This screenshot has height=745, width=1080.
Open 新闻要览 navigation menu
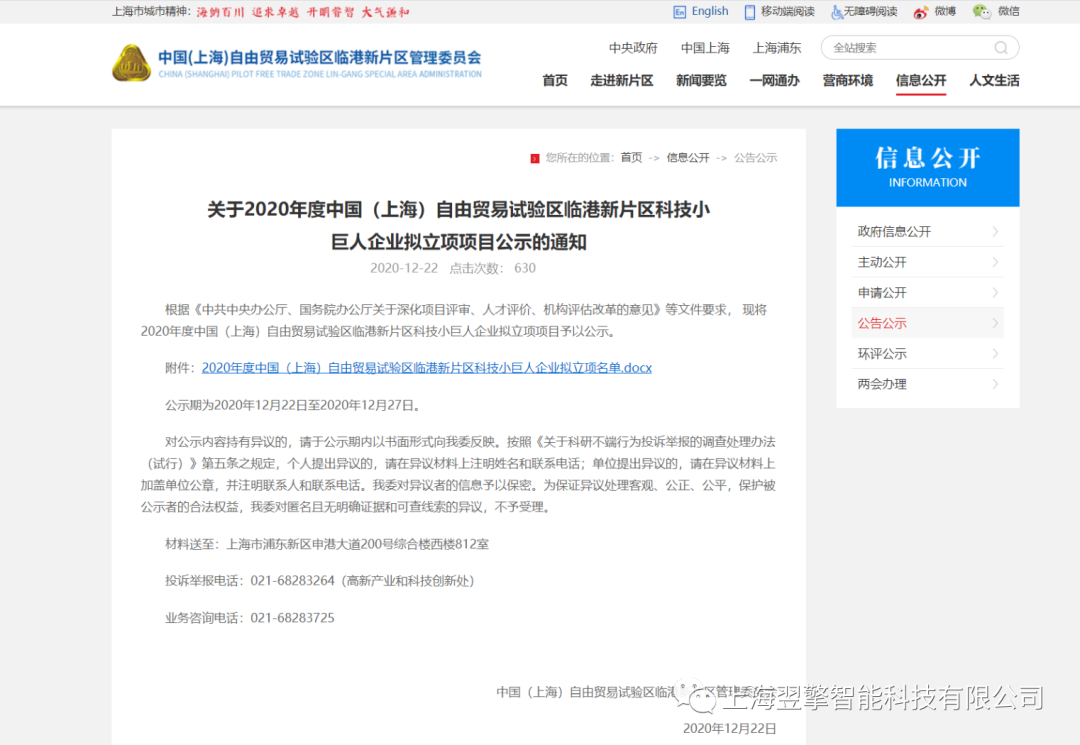point(701,81)
